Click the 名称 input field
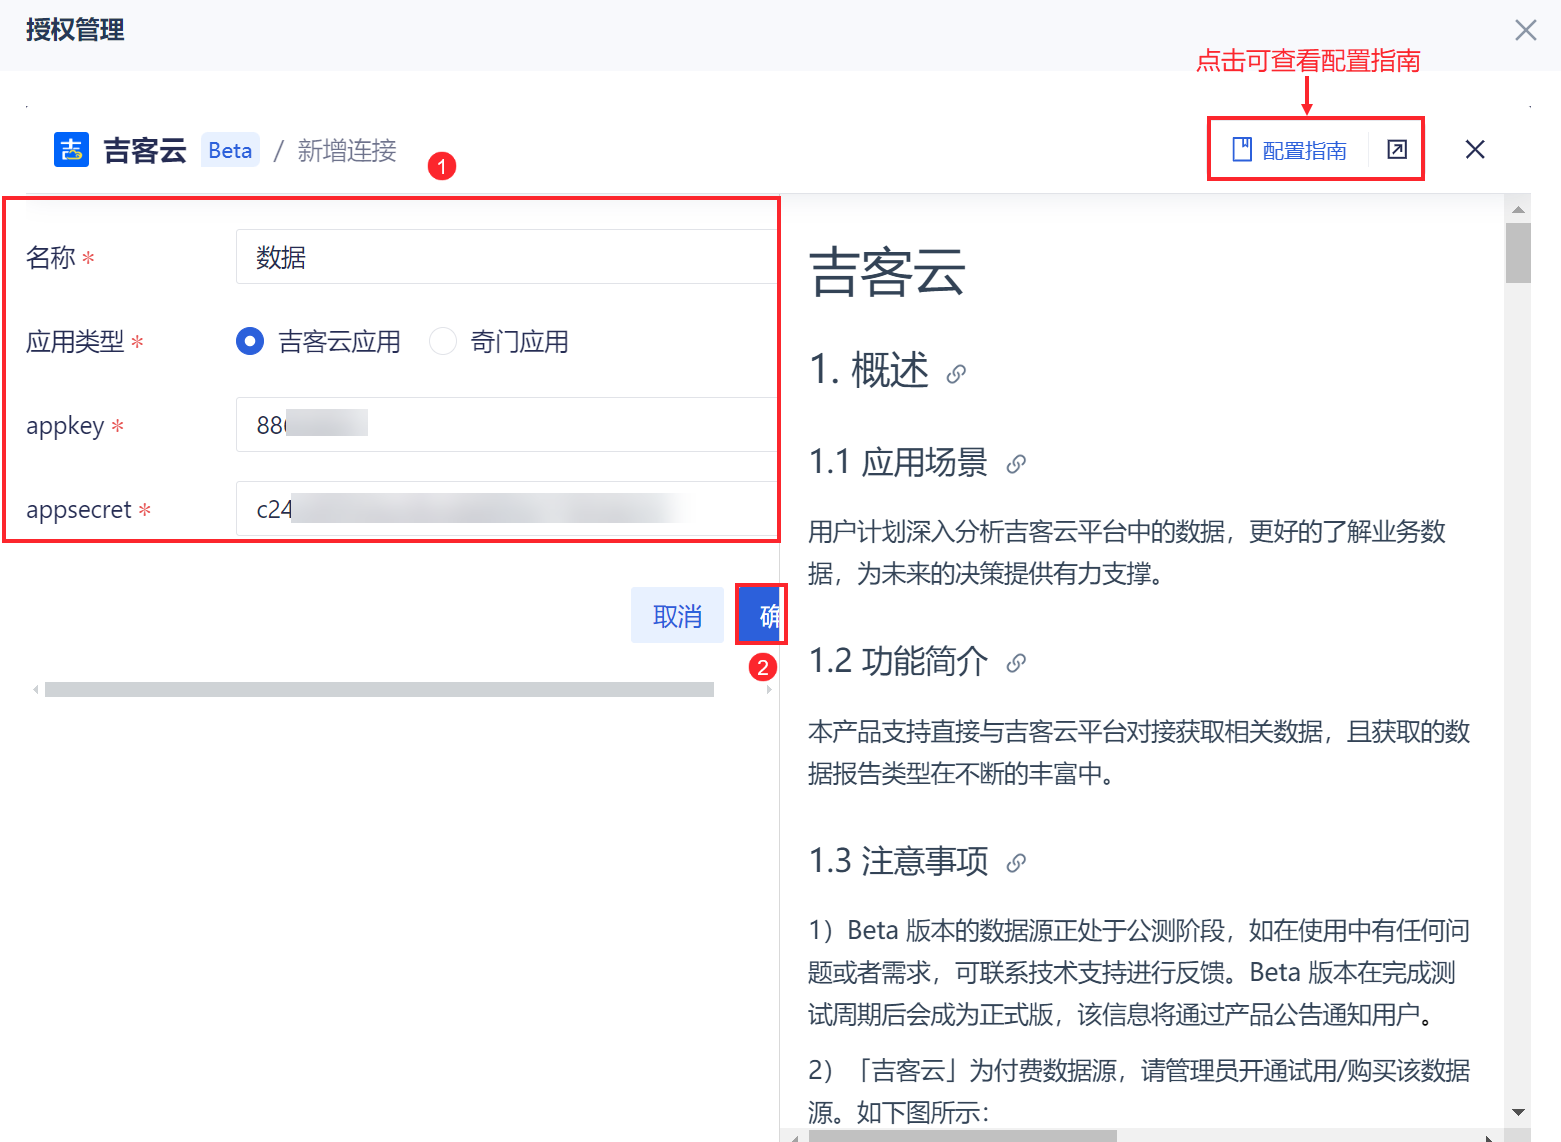Screen dimensions: 1561x1142 [x=507, y=257]
